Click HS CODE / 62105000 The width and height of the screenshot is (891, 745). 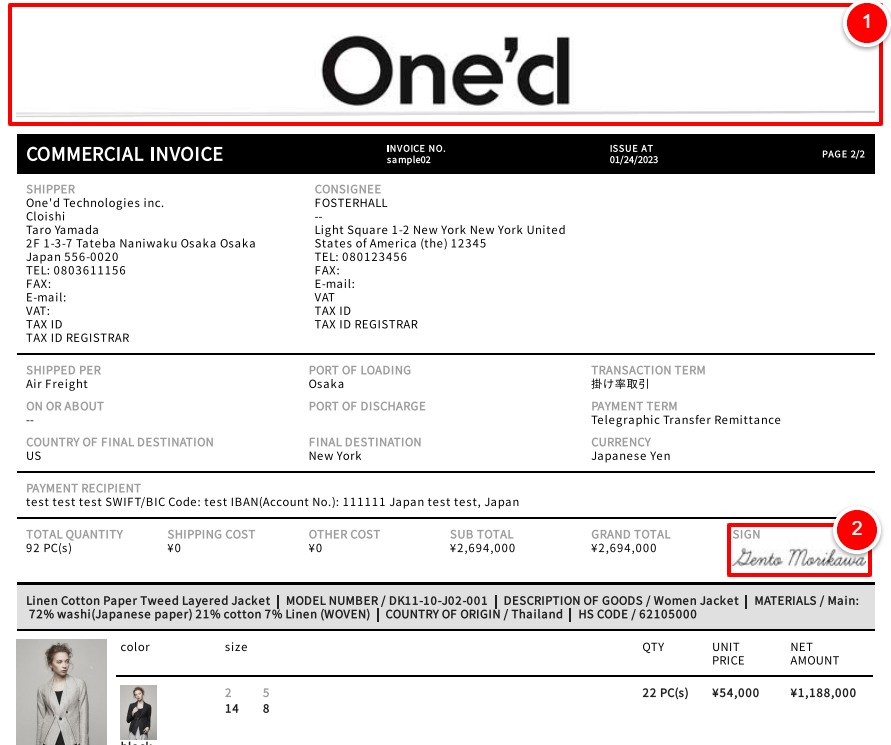click(x=638, y=614)
